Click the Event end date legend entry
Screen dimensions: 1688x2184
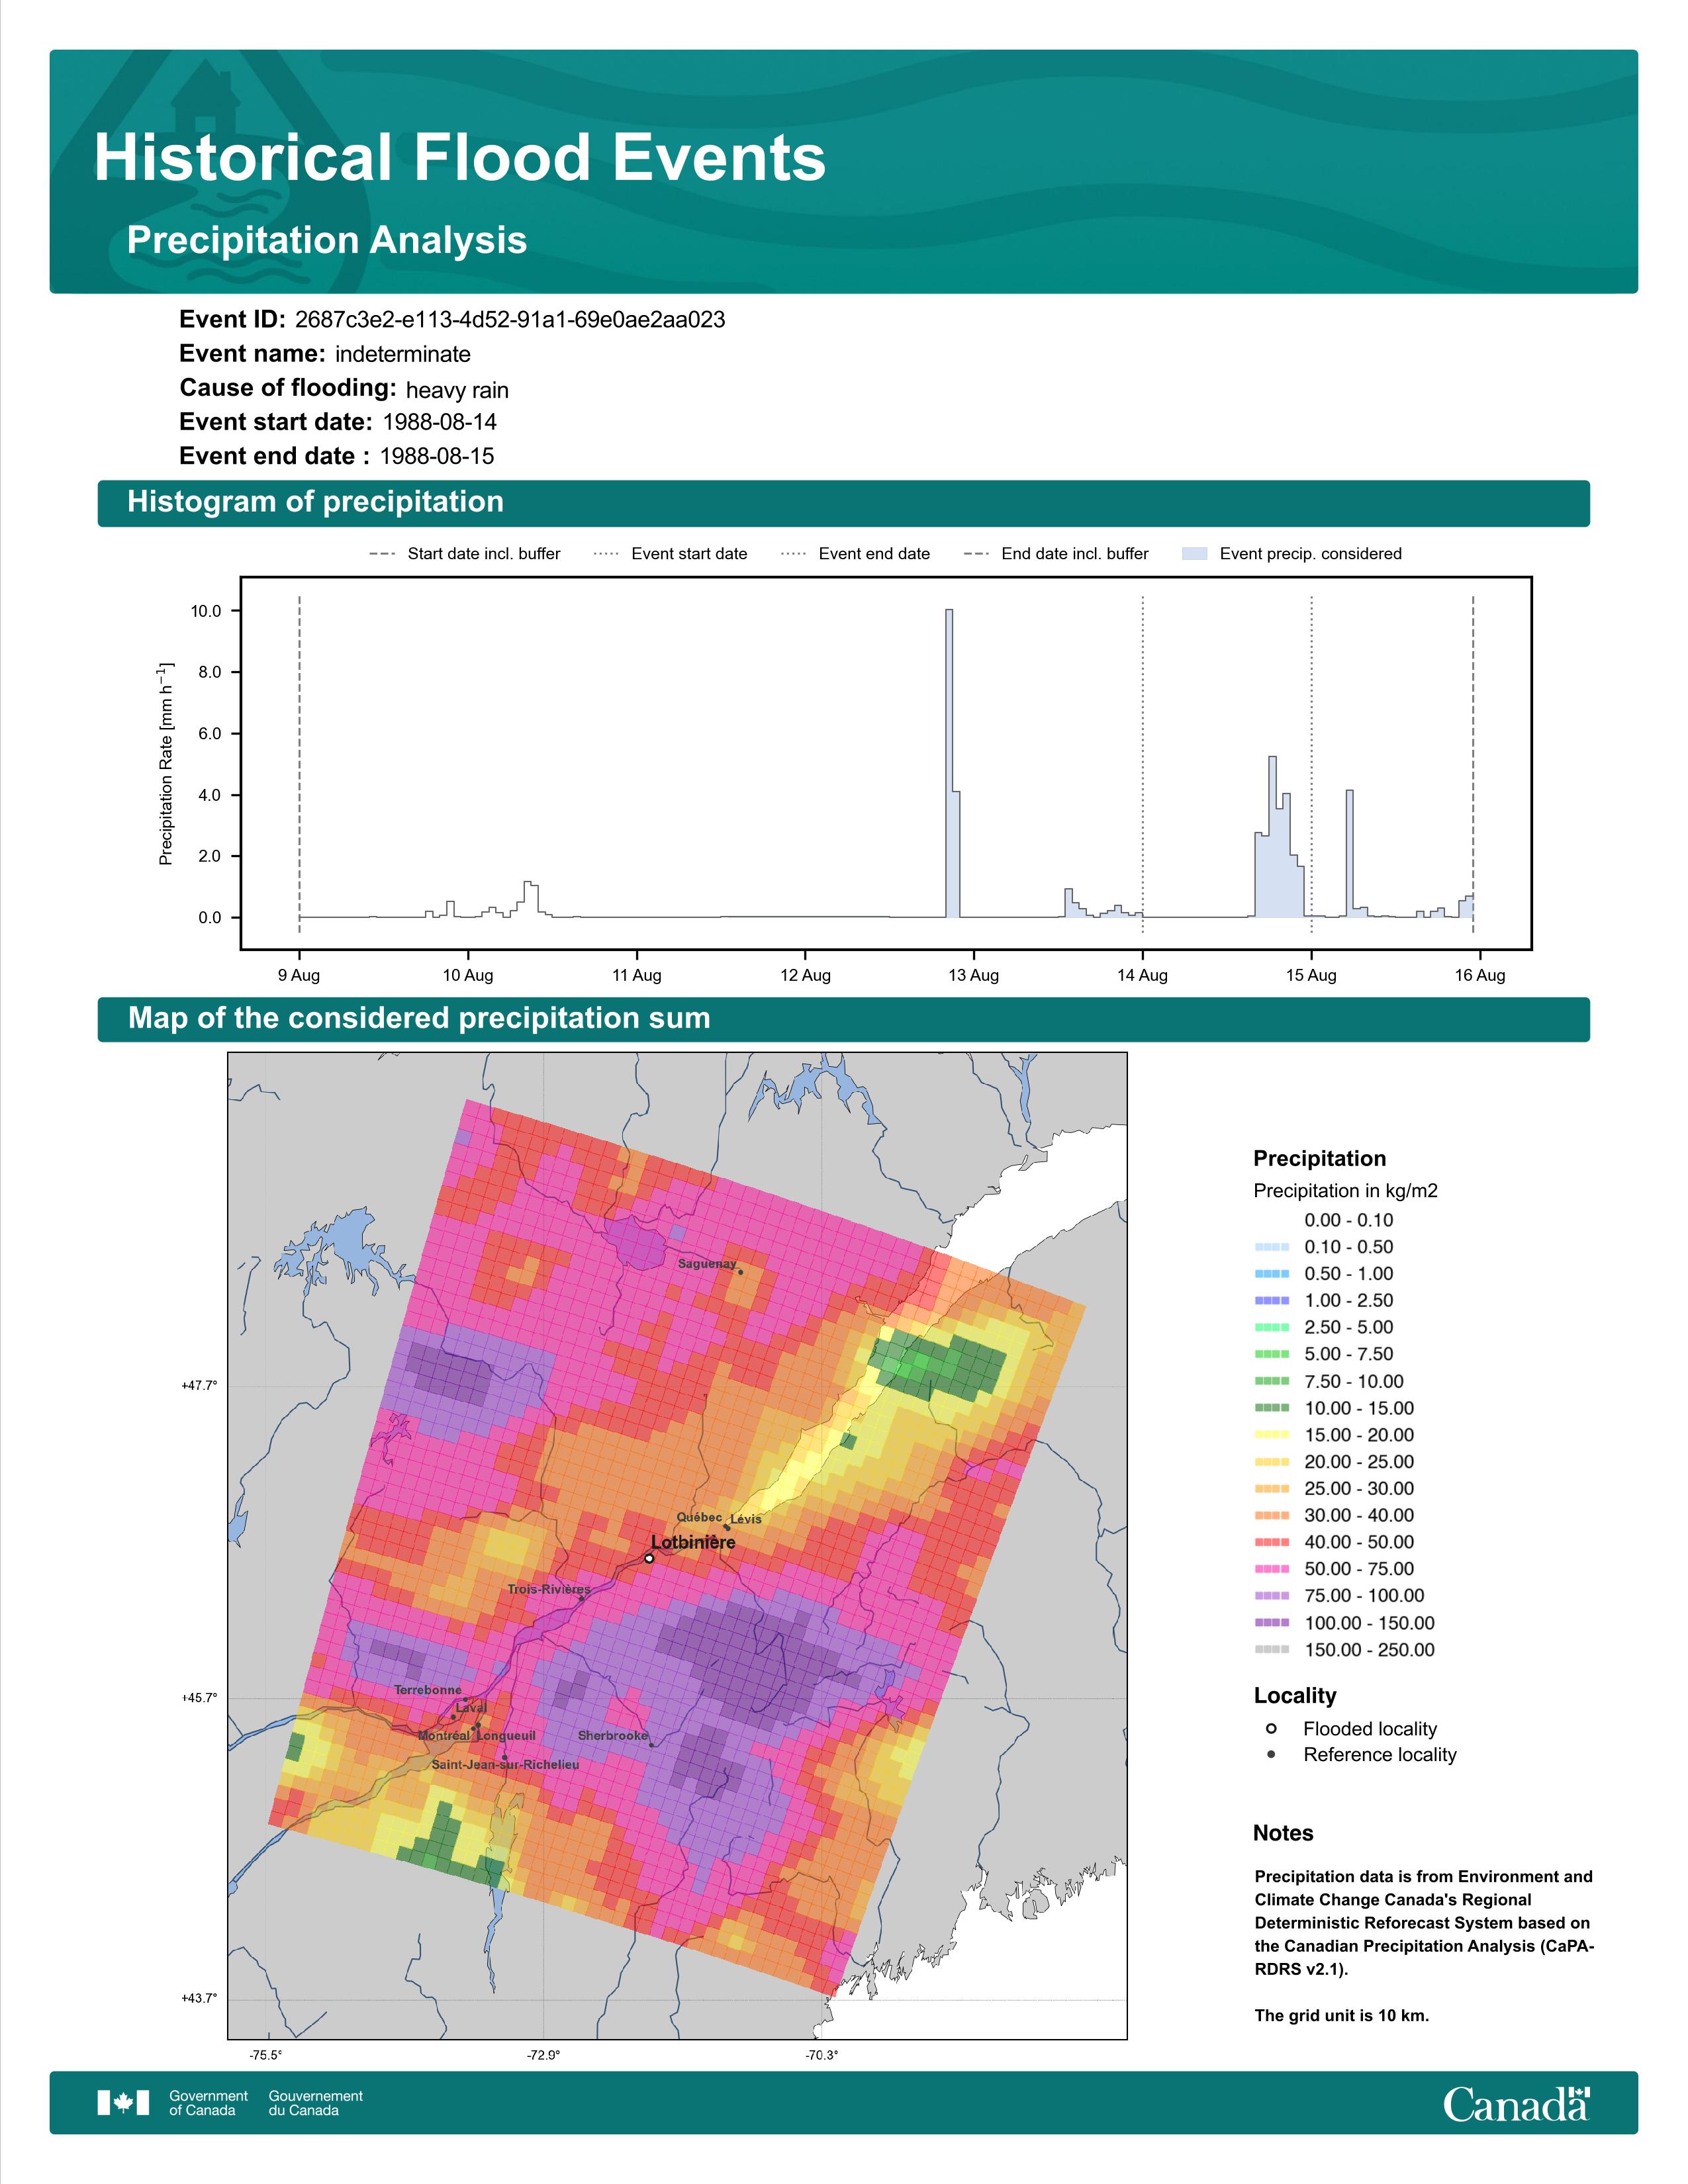point(855,554)
